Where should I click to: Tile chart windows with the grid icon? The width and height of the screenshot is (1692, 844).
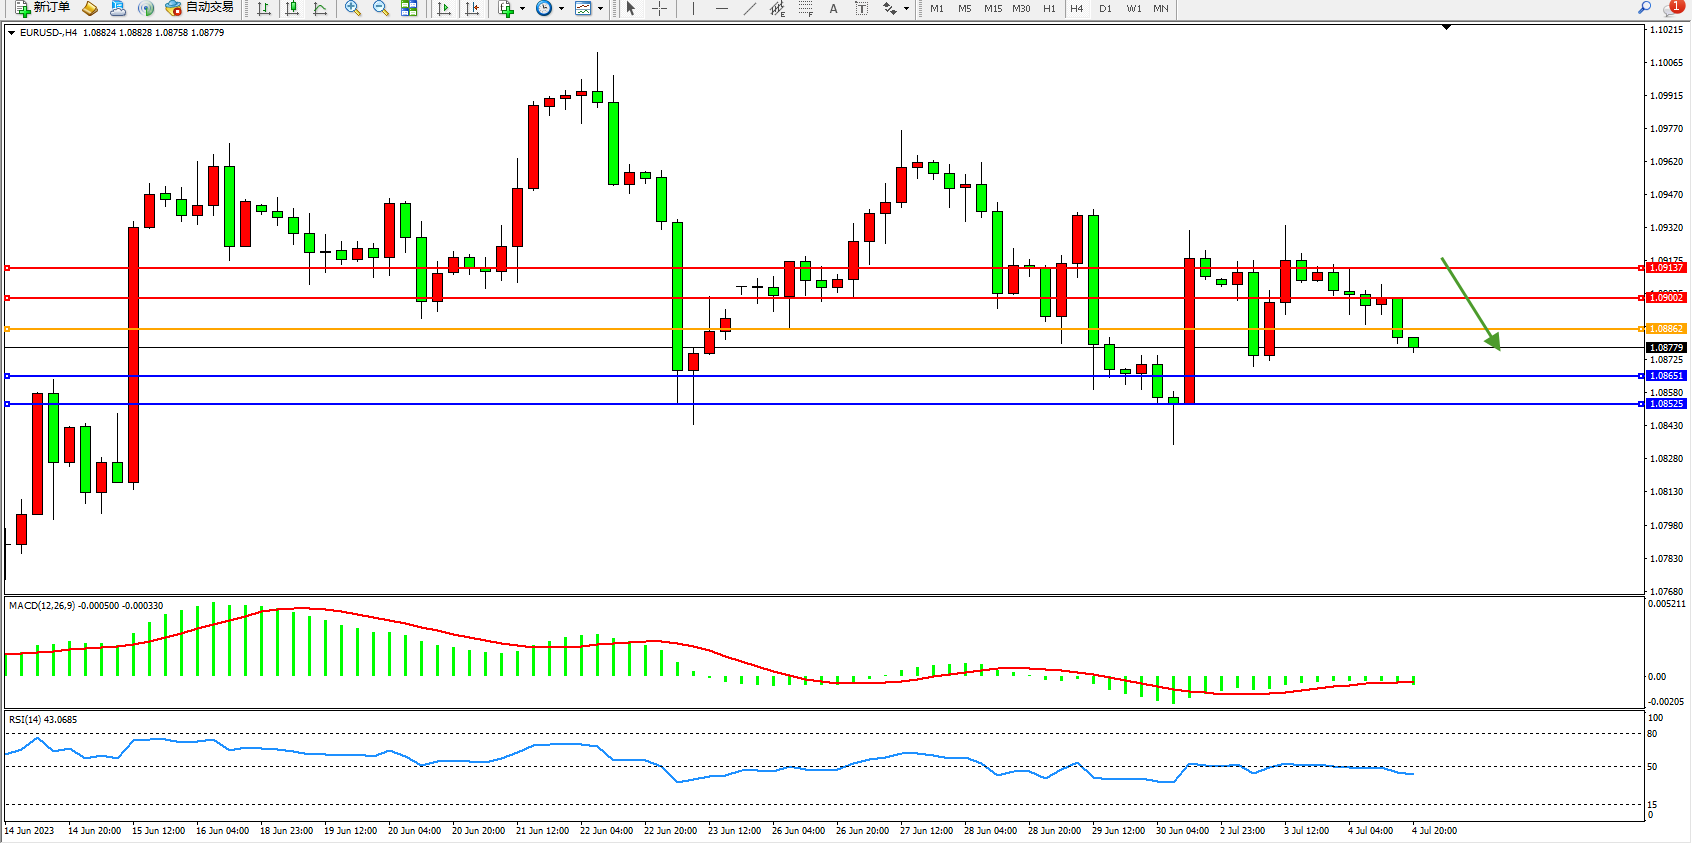(x=409, y=8)
